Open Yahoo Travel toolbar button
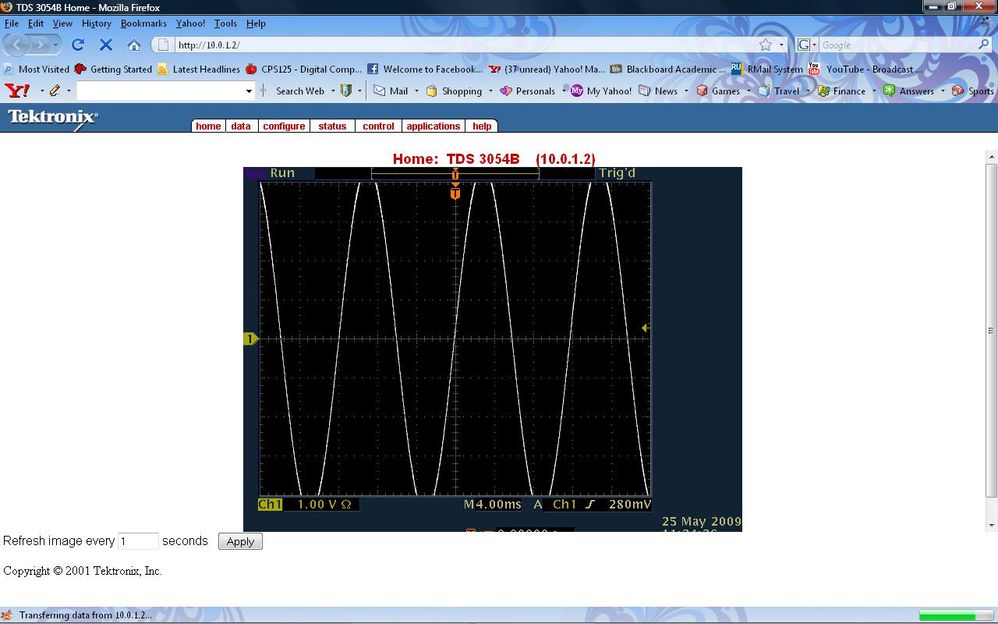Image resolution: width=998 pixels, height=624 pixels. tap(779, 91)
